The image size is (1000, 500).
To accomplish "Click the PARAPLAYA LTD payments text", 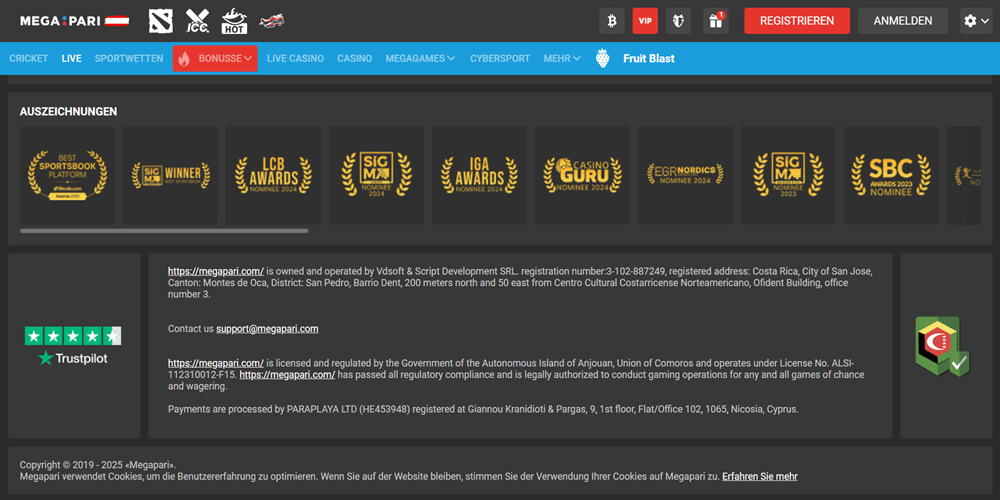I will [483, 409].
